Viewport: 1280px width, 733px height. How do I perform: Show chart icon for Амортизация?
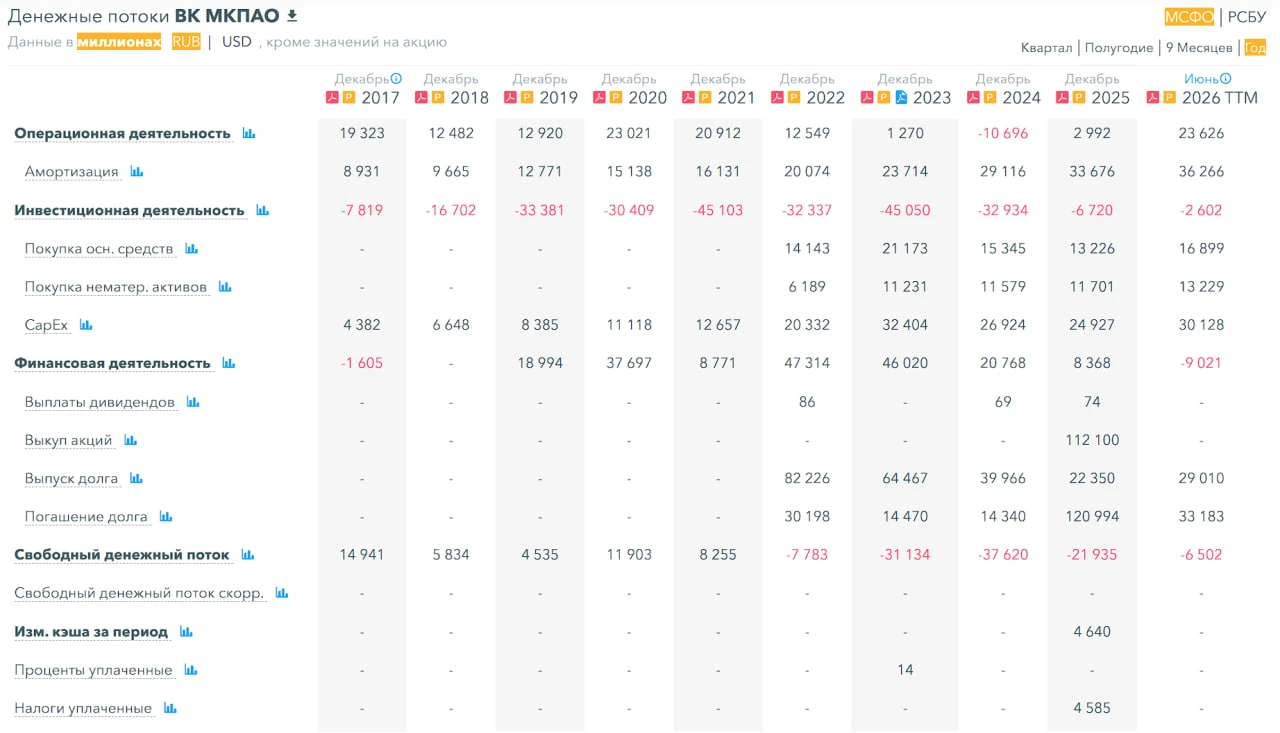tap(137, 172)
